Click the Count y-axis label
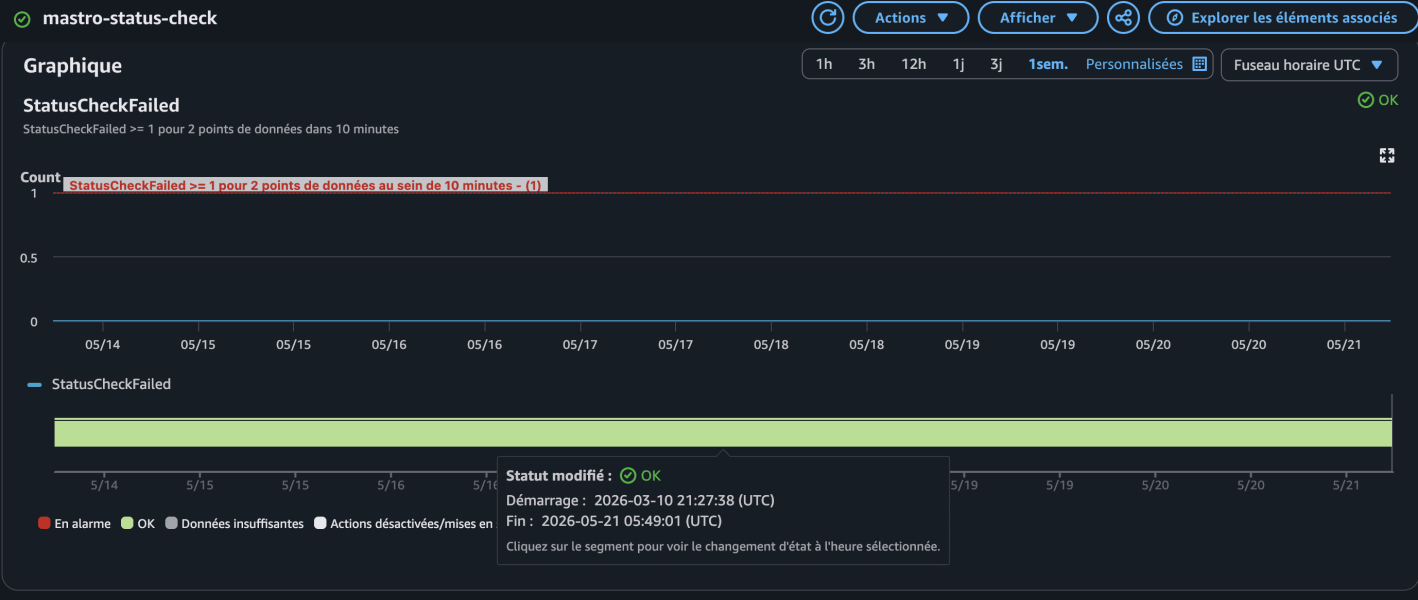This screenshot has height=600, width=1418. 41,177
